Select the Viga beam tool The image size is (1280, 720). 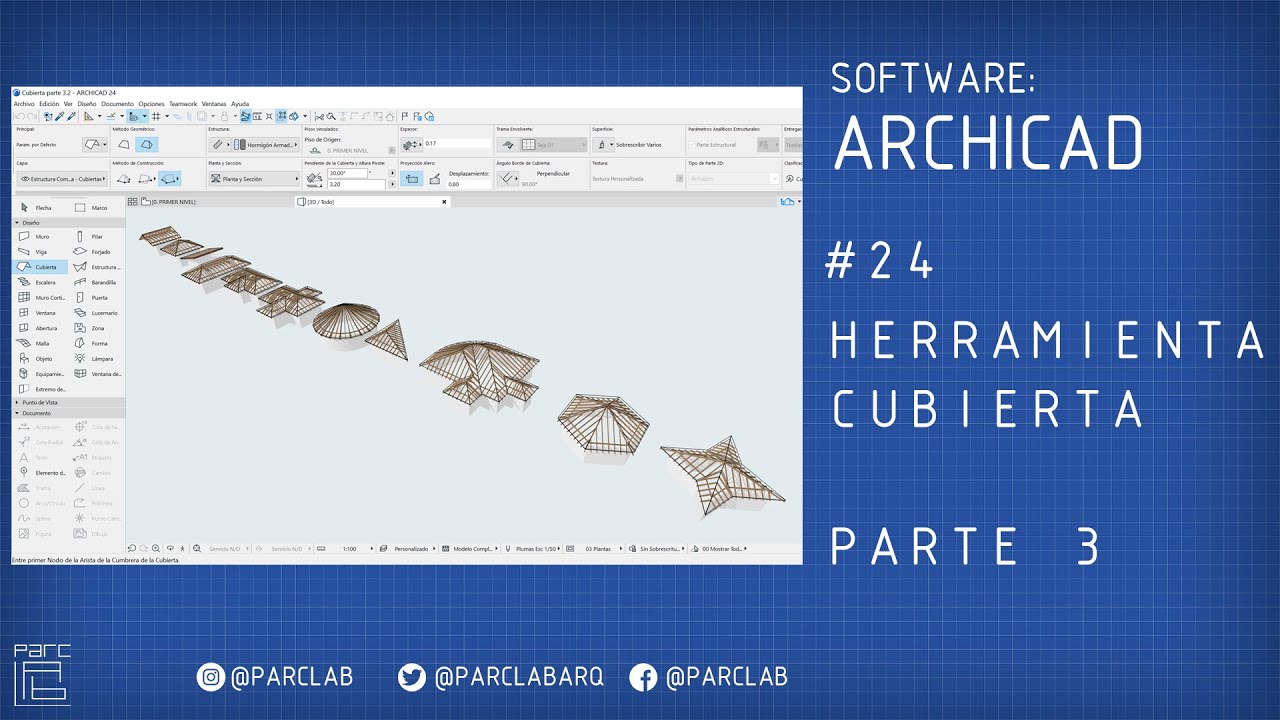pyautogui.click(x=40, y=252)
